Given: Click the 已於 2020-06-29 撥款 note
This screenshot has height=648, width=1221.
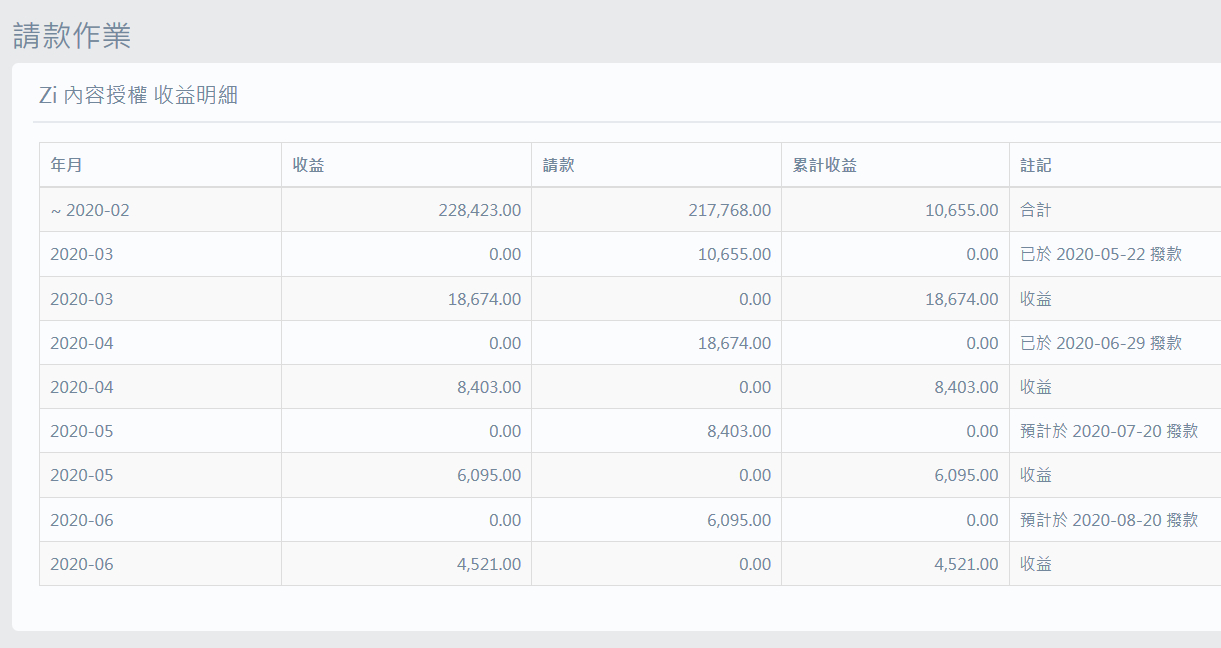Looking at the screenshot, I should 1100,343.
